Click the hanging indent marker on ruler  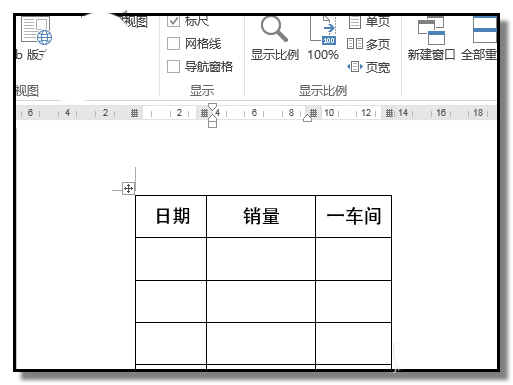(212, 118)
